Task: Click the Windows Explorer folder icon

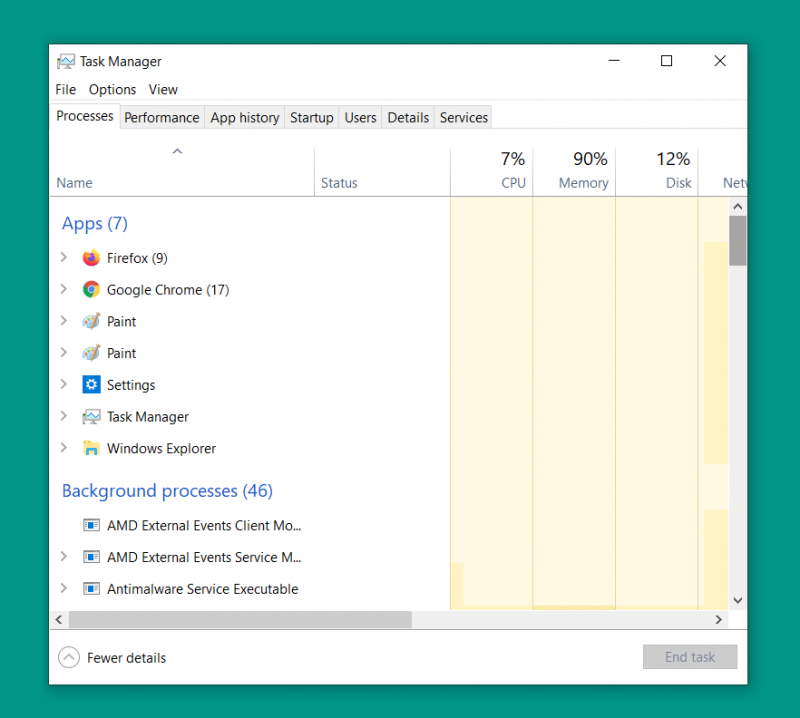Action: [x=91, y=448]
